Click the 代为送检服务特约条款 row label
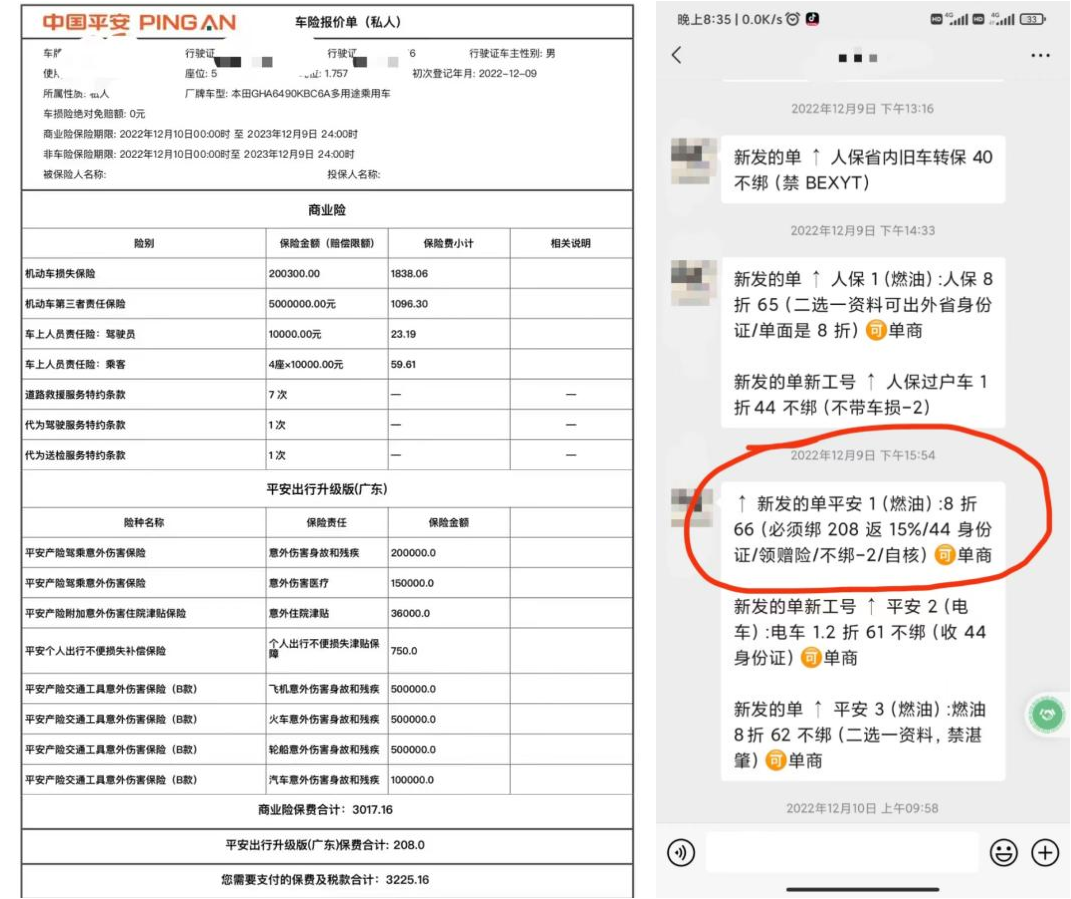Viewport: 1071px width, 899px height. (x=75, y=455)
